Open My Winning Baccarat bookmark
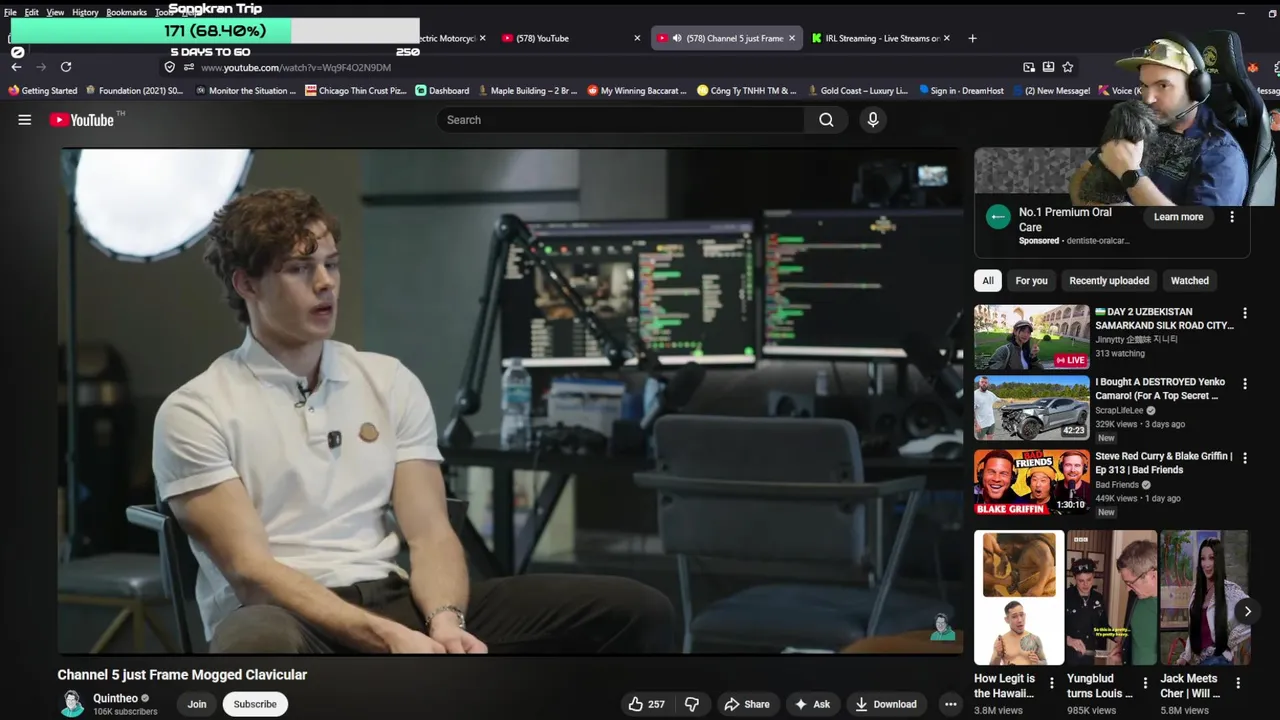Image resolution: width=1280 pixels, height=720 pixels. pyautogui.click(x=637, y=91)
